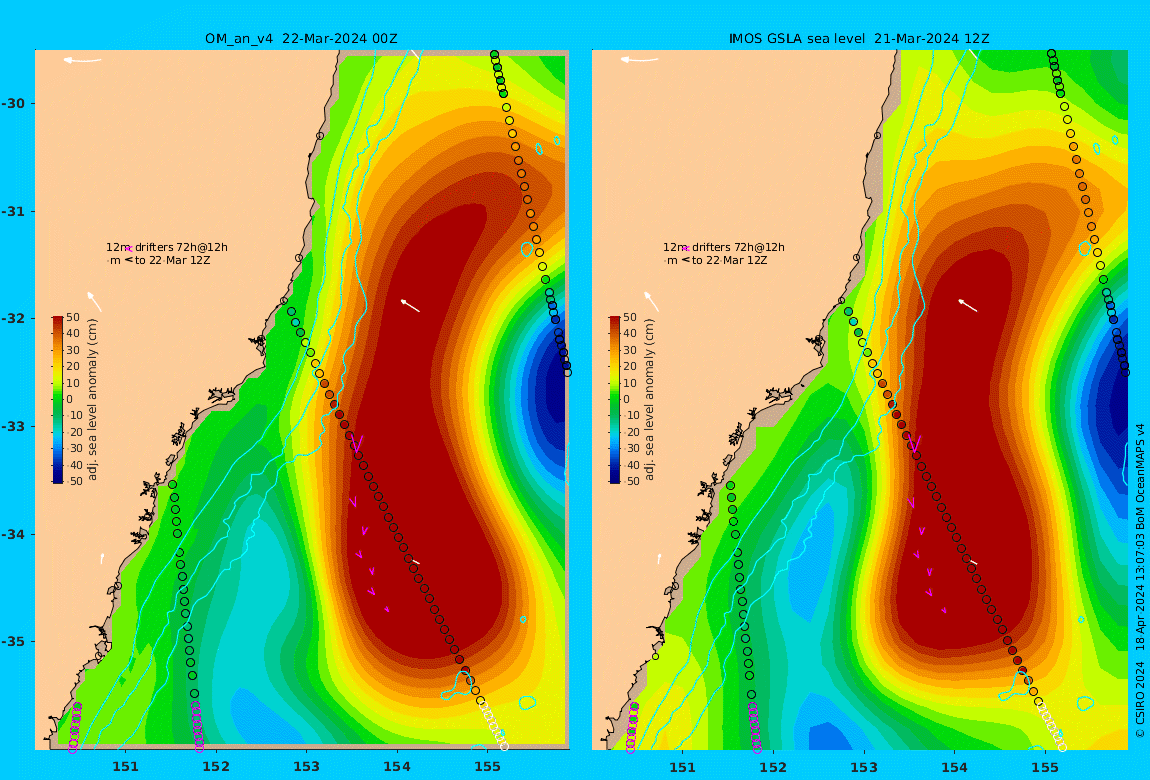This screenshot has width=1150, height=780.
Task: Click the CSIRO 2024 BoM OceanMAPS v4 copyright text
Action: click(x=1140, y=581)
